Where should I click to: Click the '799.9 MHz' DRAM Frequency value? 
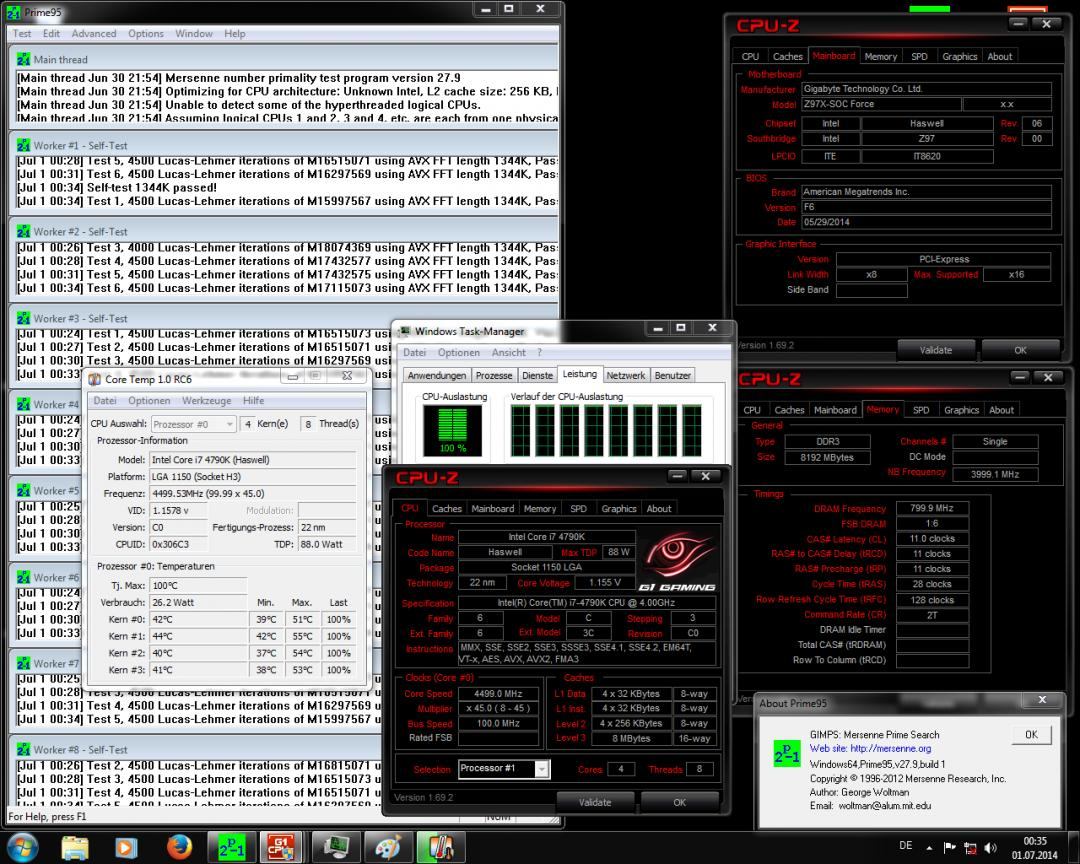932,508
